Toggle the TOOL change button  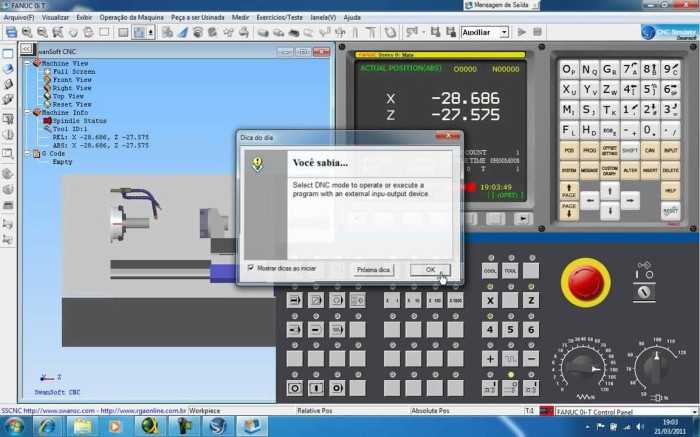coord(510,271)
